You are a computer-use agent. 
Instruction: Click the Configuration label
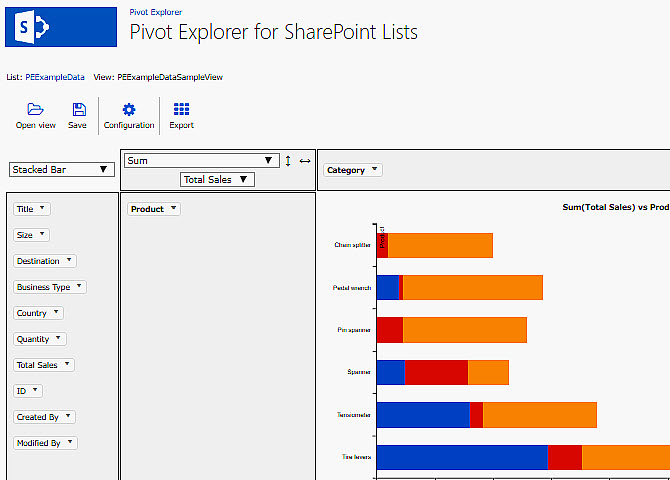pyautogui.click(x=129, y=125)
